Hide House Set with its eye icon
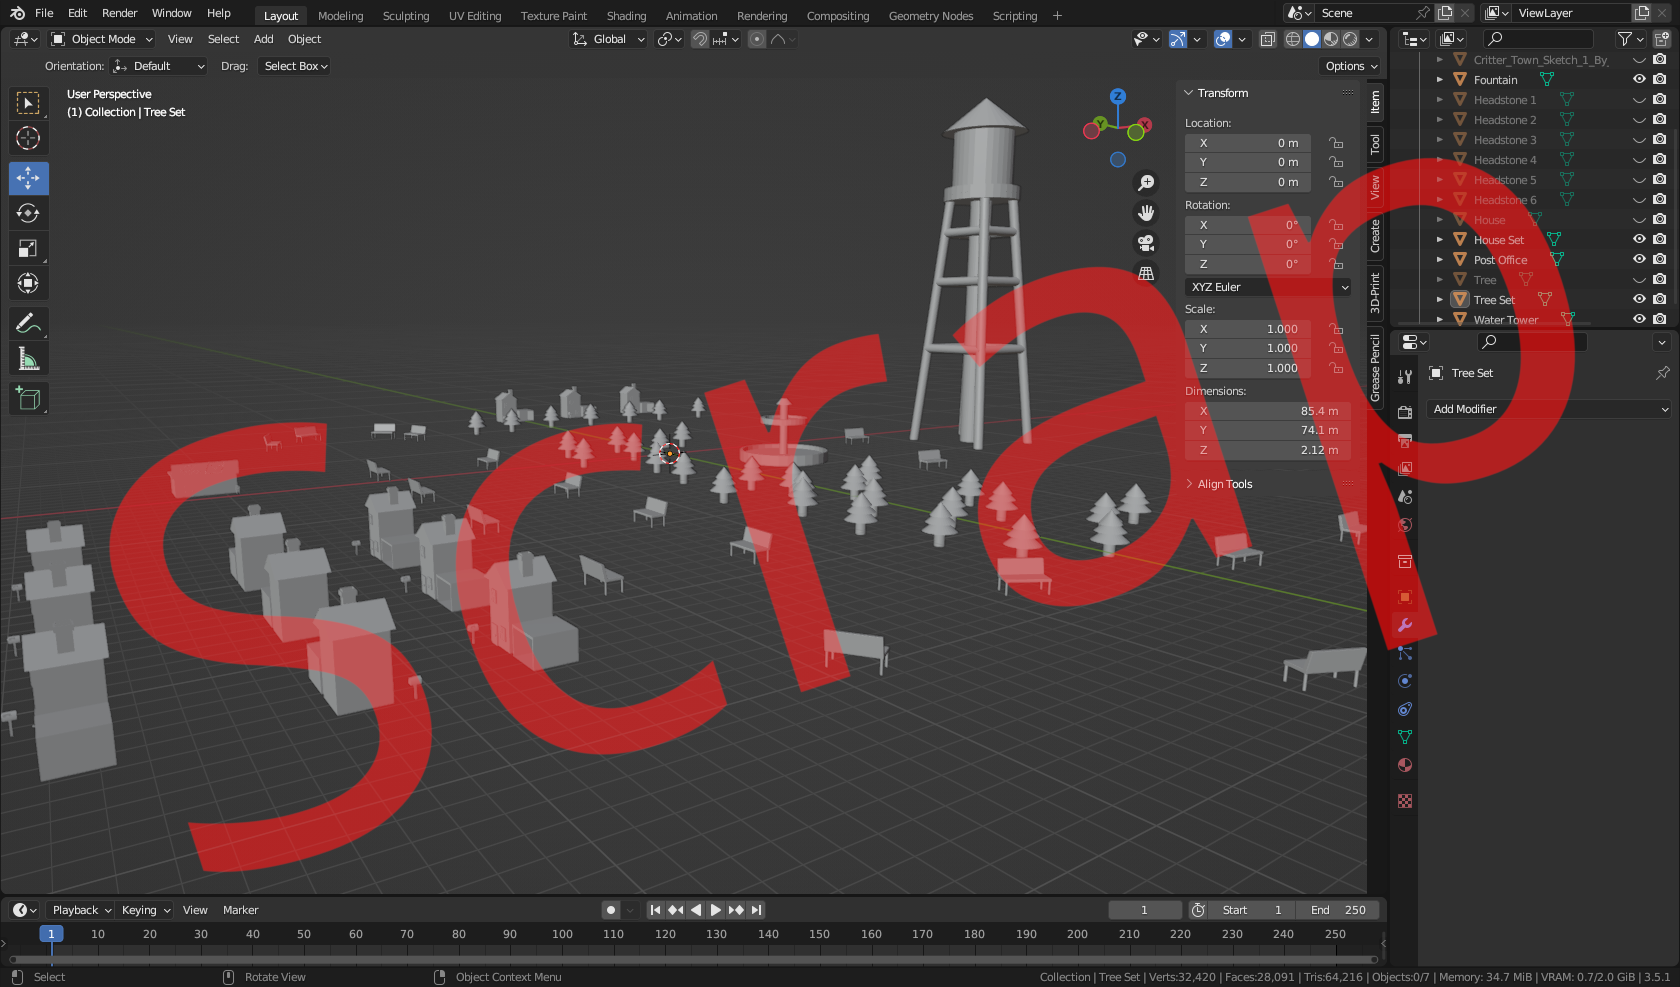The image size is (1680, 987). point(1639,239)
